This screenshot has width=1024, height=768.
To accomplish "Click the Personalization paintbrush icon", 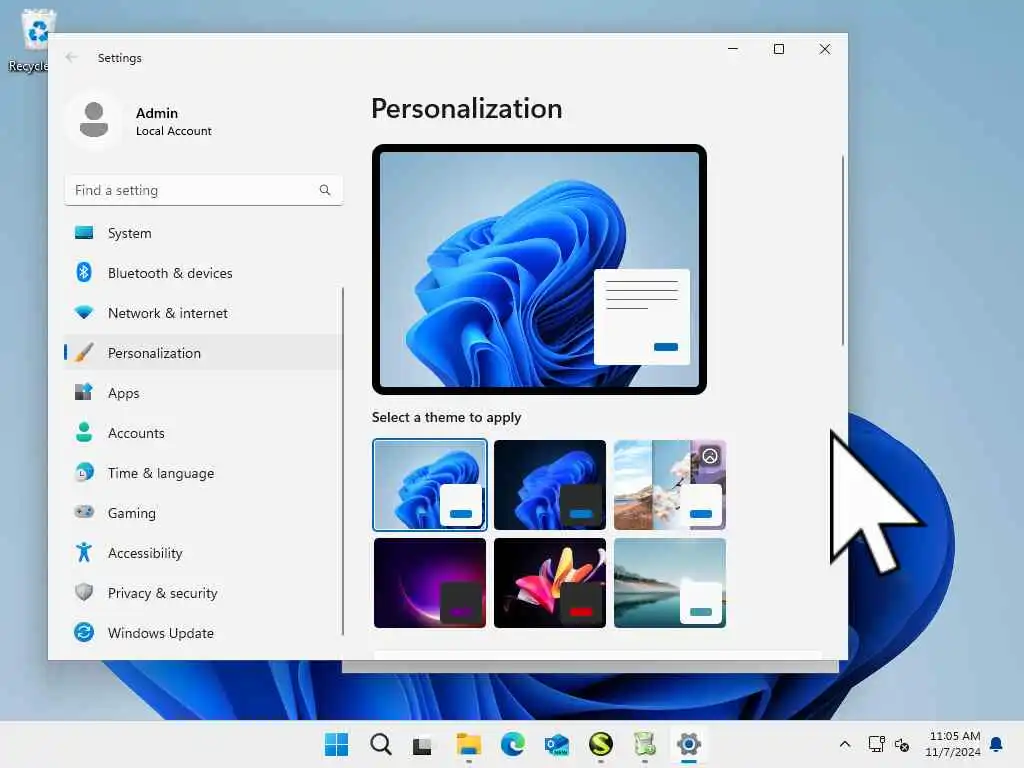I will (84, 353).
